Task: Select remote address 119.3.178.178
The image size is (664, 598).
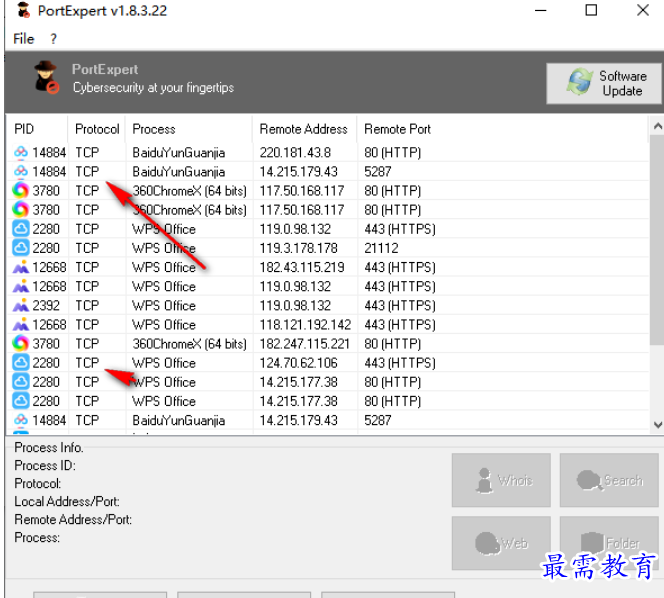Action: [299, 248]
